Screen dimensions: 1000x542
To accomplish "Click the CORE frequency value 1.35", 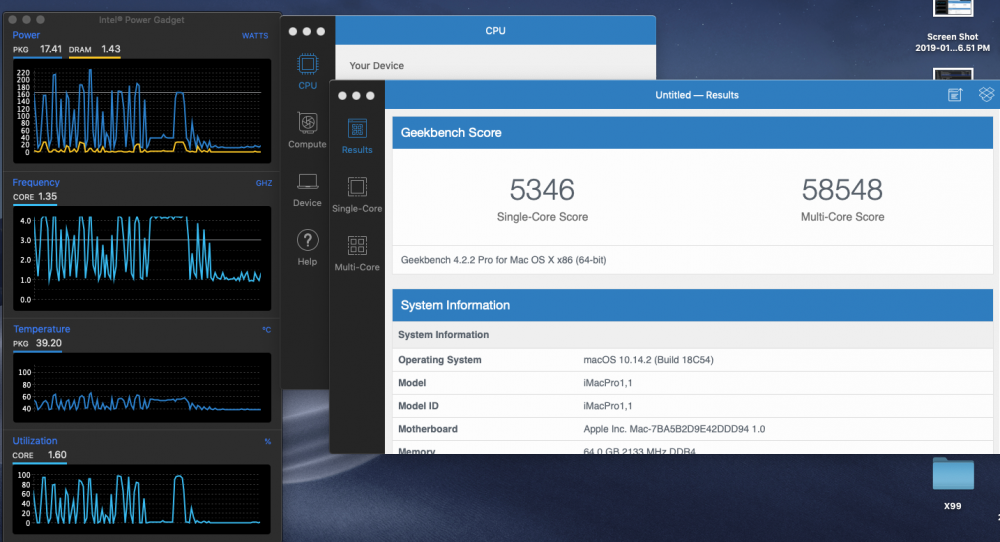I will point(47,196).
